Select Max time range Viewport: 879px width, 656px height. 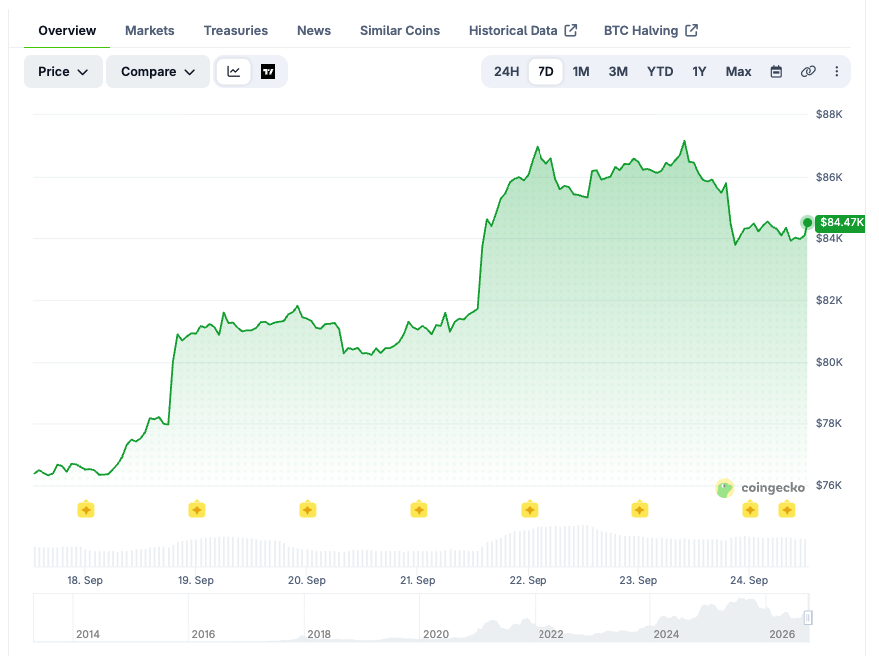tap(738, 72)
